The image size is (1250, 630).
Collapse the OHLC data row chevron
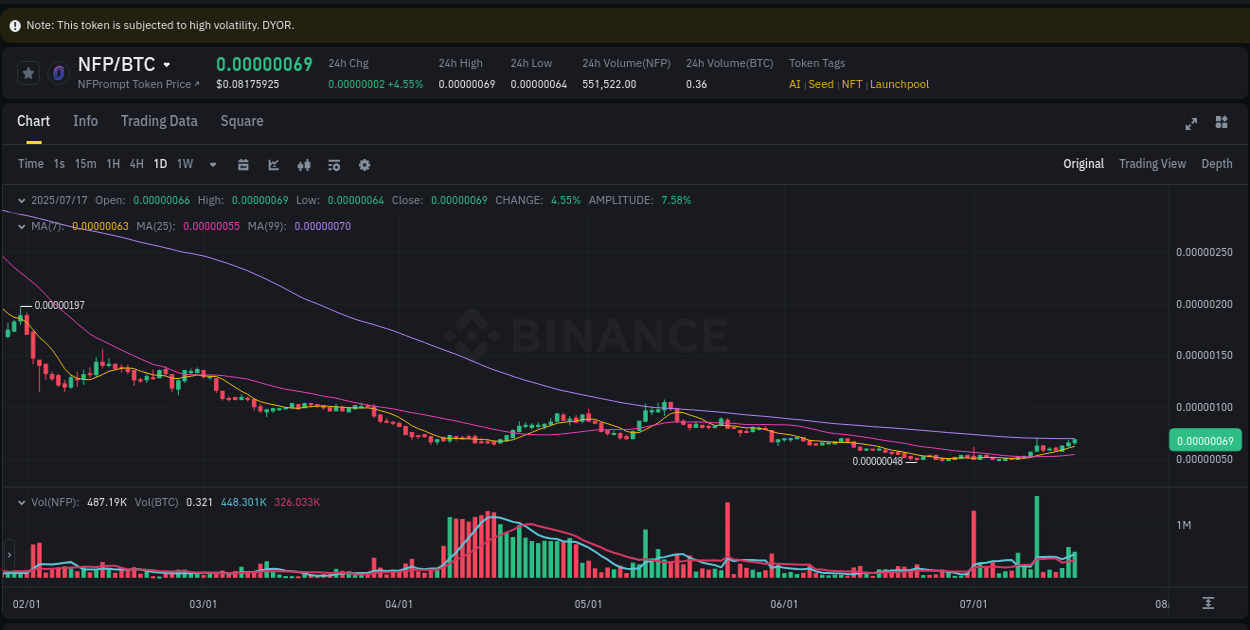20,199
